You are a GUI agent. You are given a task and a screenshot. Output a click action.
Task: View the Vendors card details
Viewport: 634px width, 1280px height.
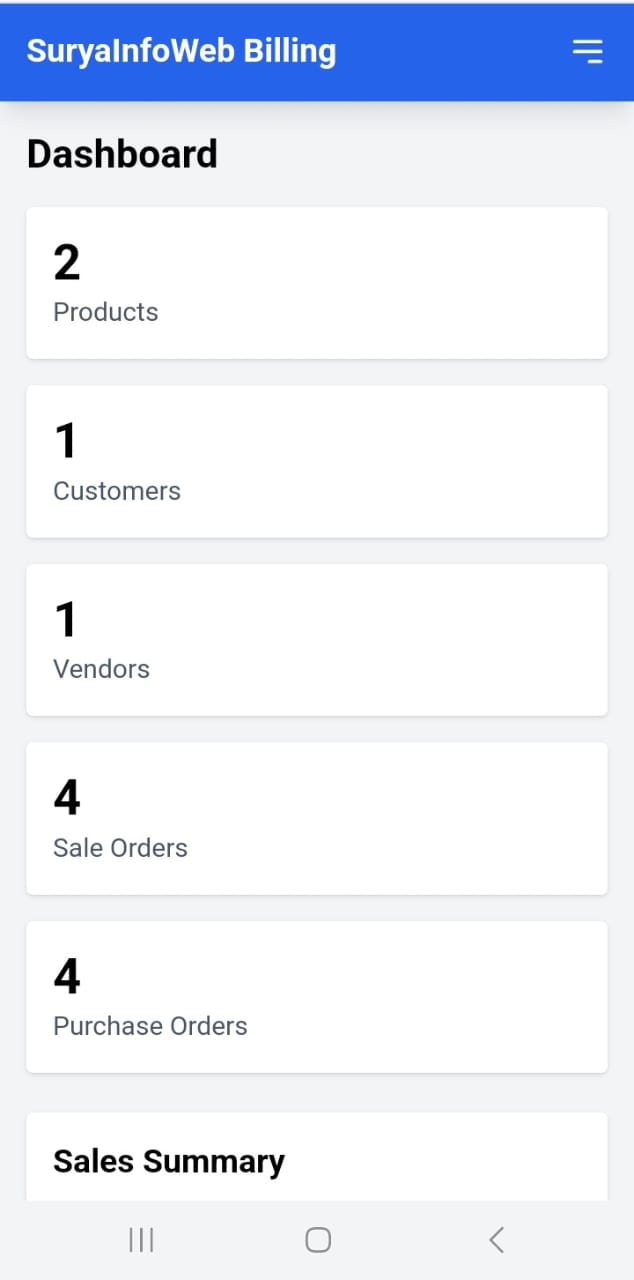point(317,640)
